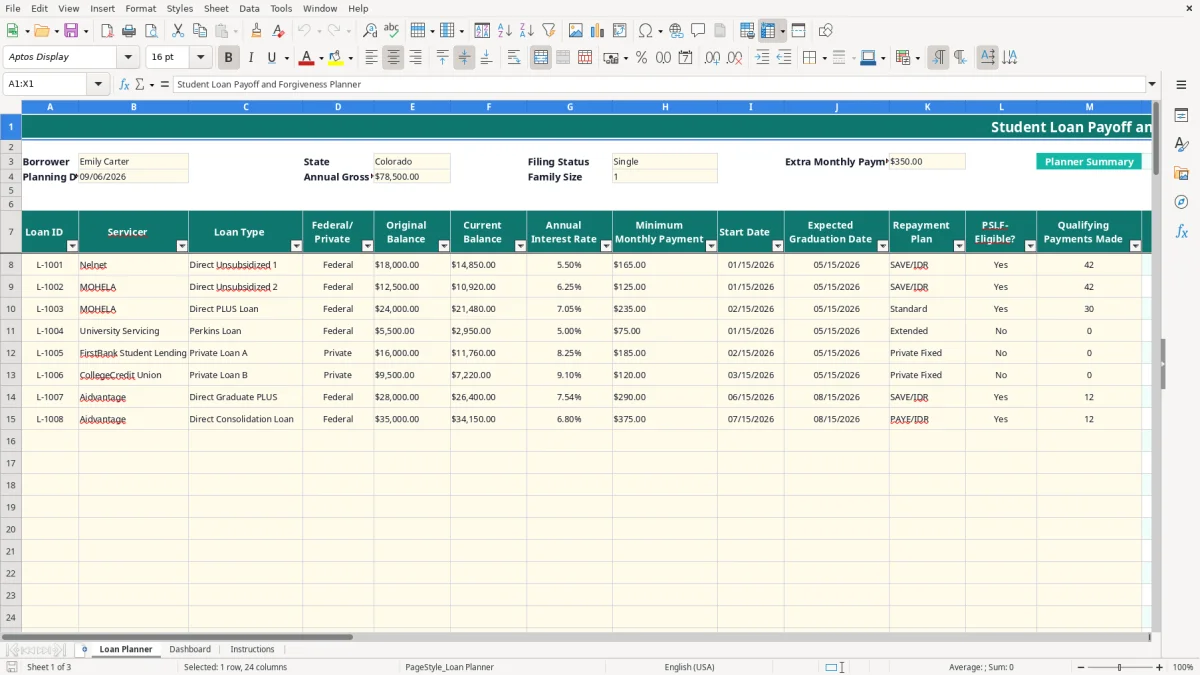Open the Current Balance filter dropdown
This screenshot has width=1200, height=675.
click(520, 246)
